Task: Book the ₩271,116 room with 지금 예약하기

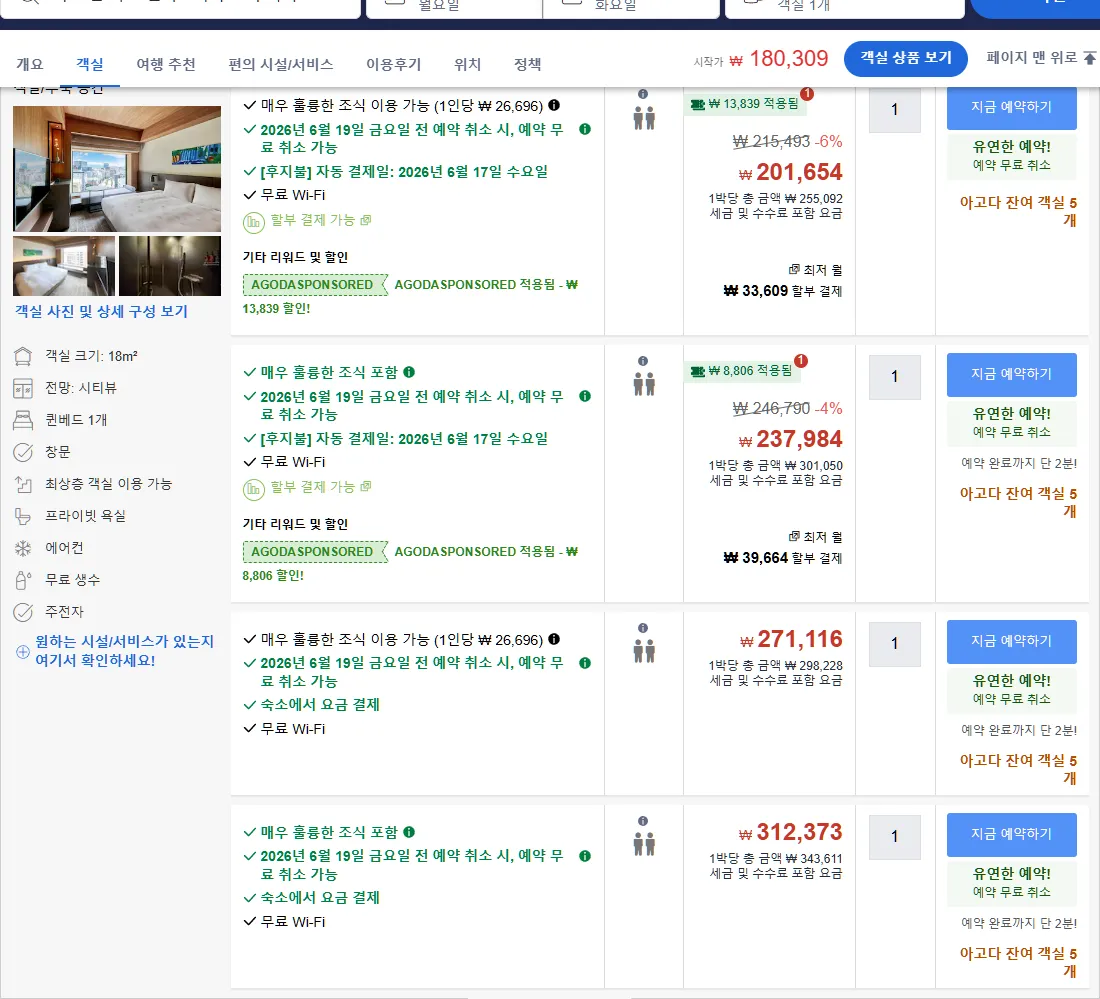Action: click(1012, 641)
